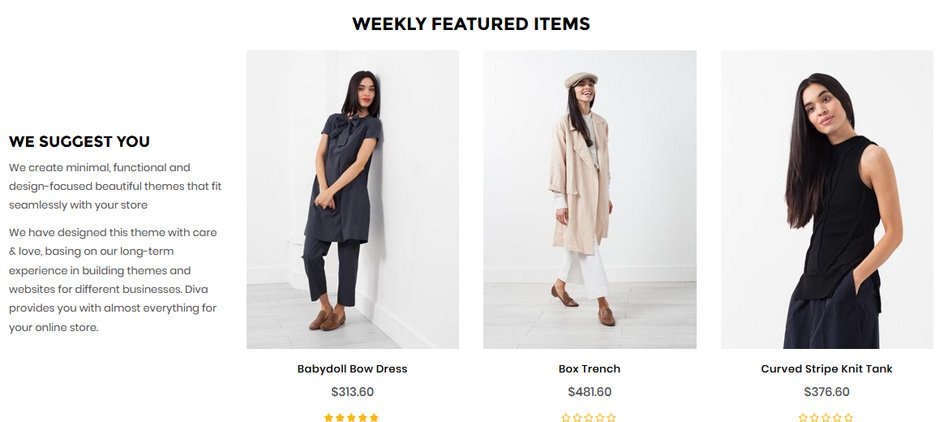Click the $313.60 price
Viewport: 944px width, 422px height.
[352, 392]
